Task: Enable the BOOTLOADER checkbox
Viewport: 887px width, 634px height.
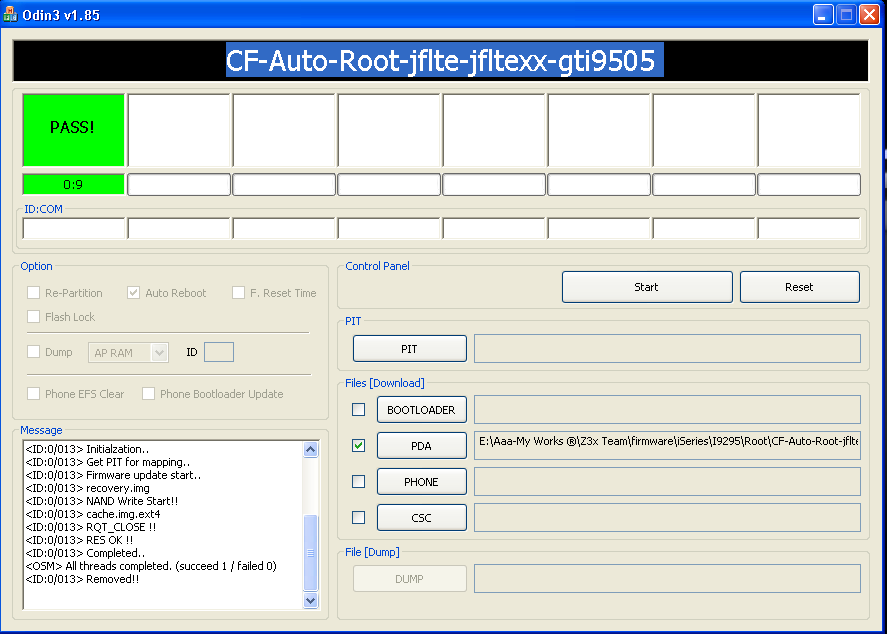Action: pos(358,409)
